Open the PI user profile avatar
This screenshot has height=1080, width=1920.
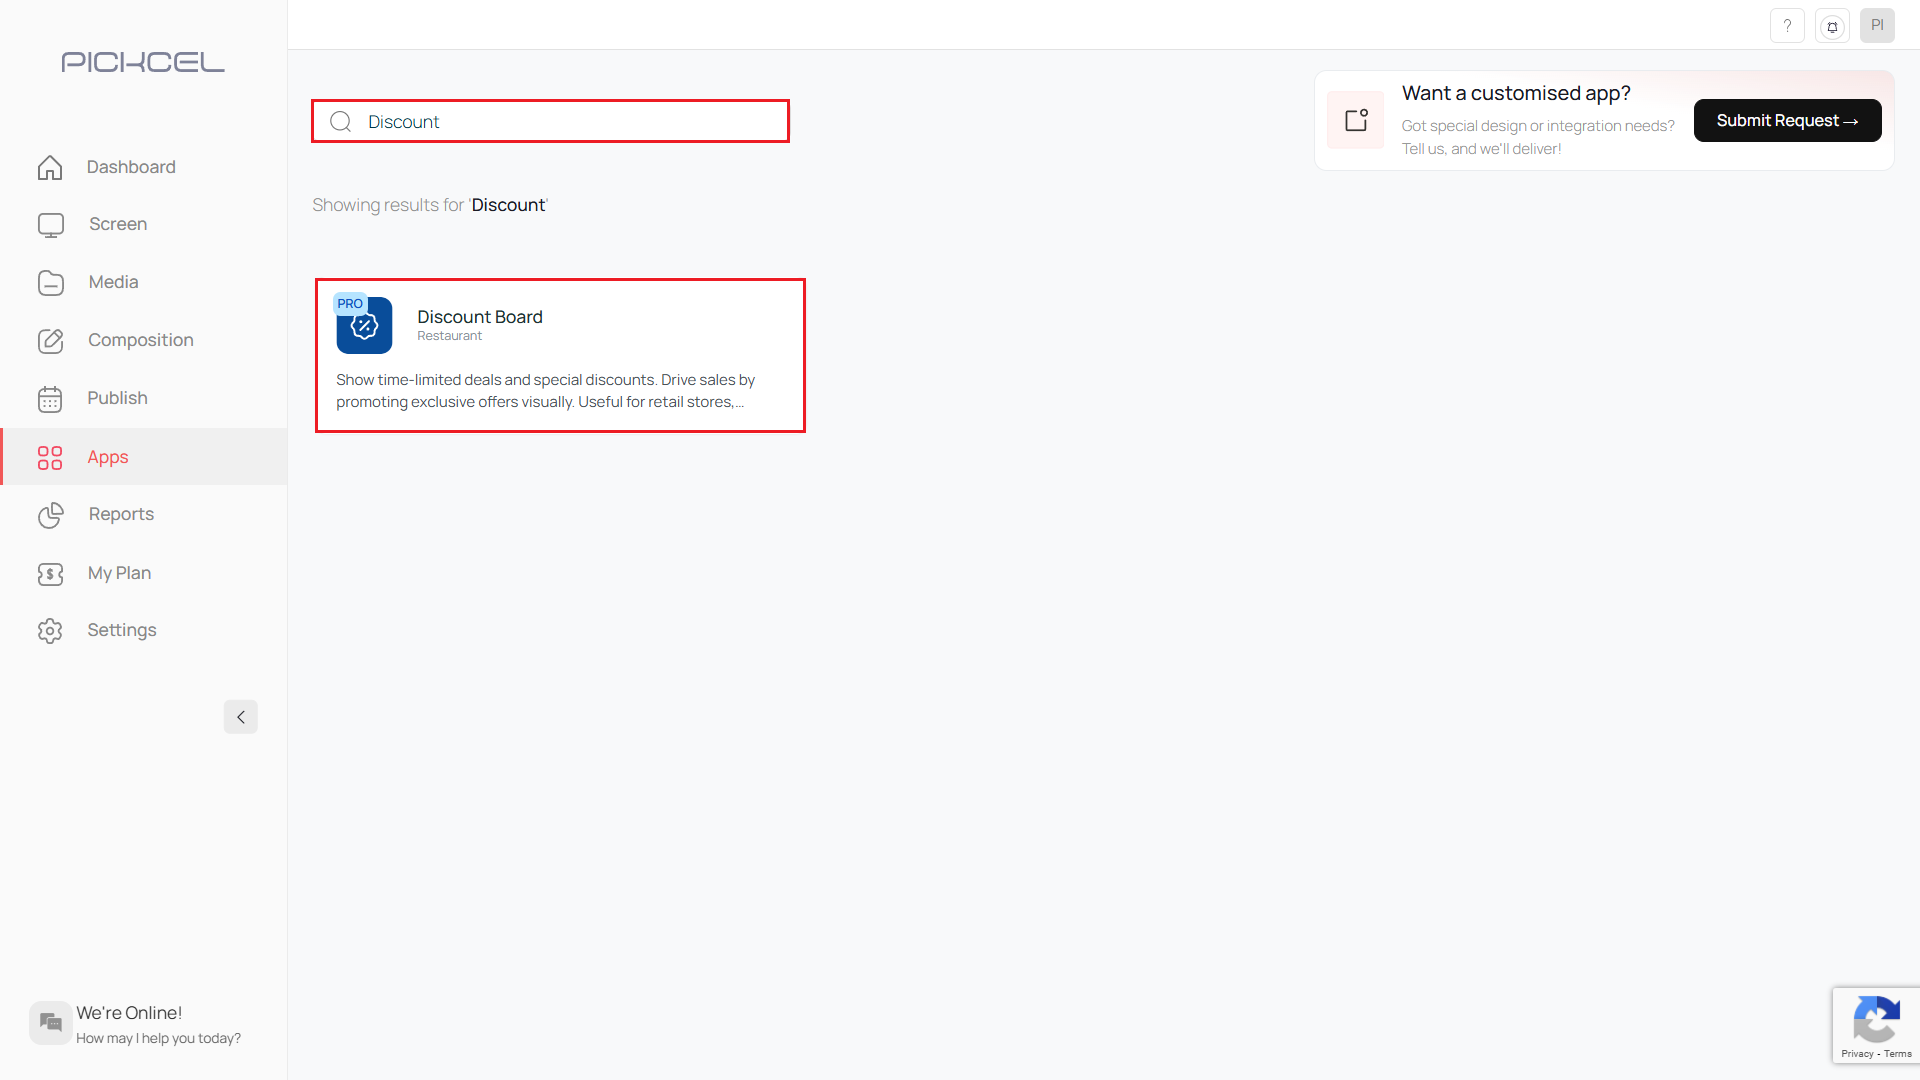click(1877, 26)
